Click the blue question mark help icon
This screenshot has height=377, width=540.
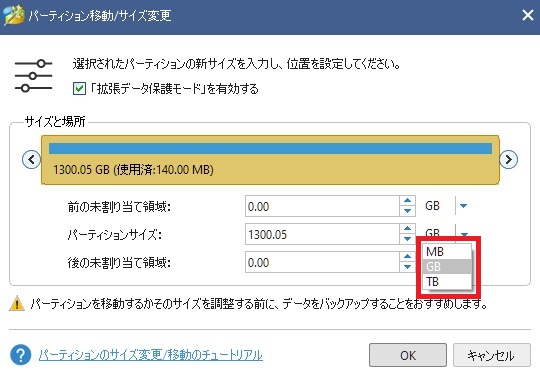coord(20,355)
